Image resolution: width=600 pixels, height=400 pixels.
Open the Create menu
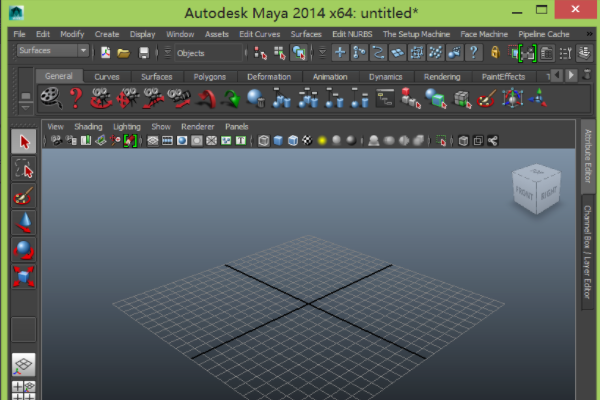(x=107, y=34)
